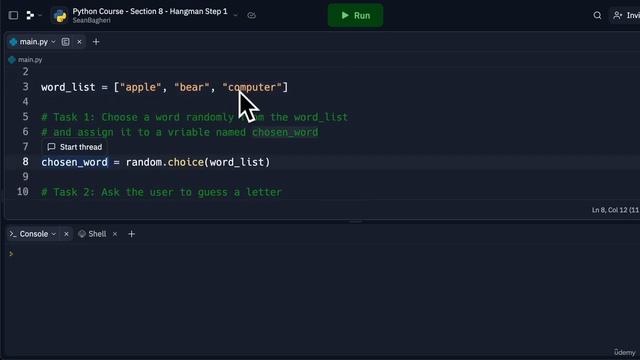This screenshot has width=640, height=360.
Task: Click the split pane icon on main.py tab
Action: 65,42
